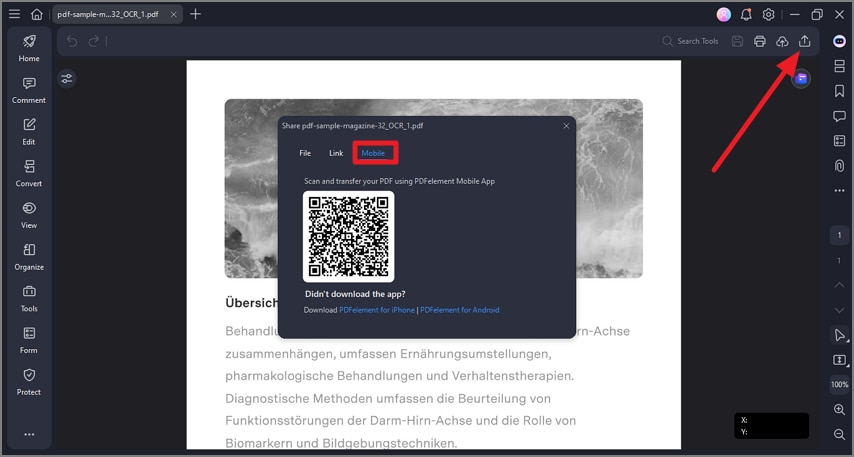Open the page thumbnails panel

[x=839, y=66]
